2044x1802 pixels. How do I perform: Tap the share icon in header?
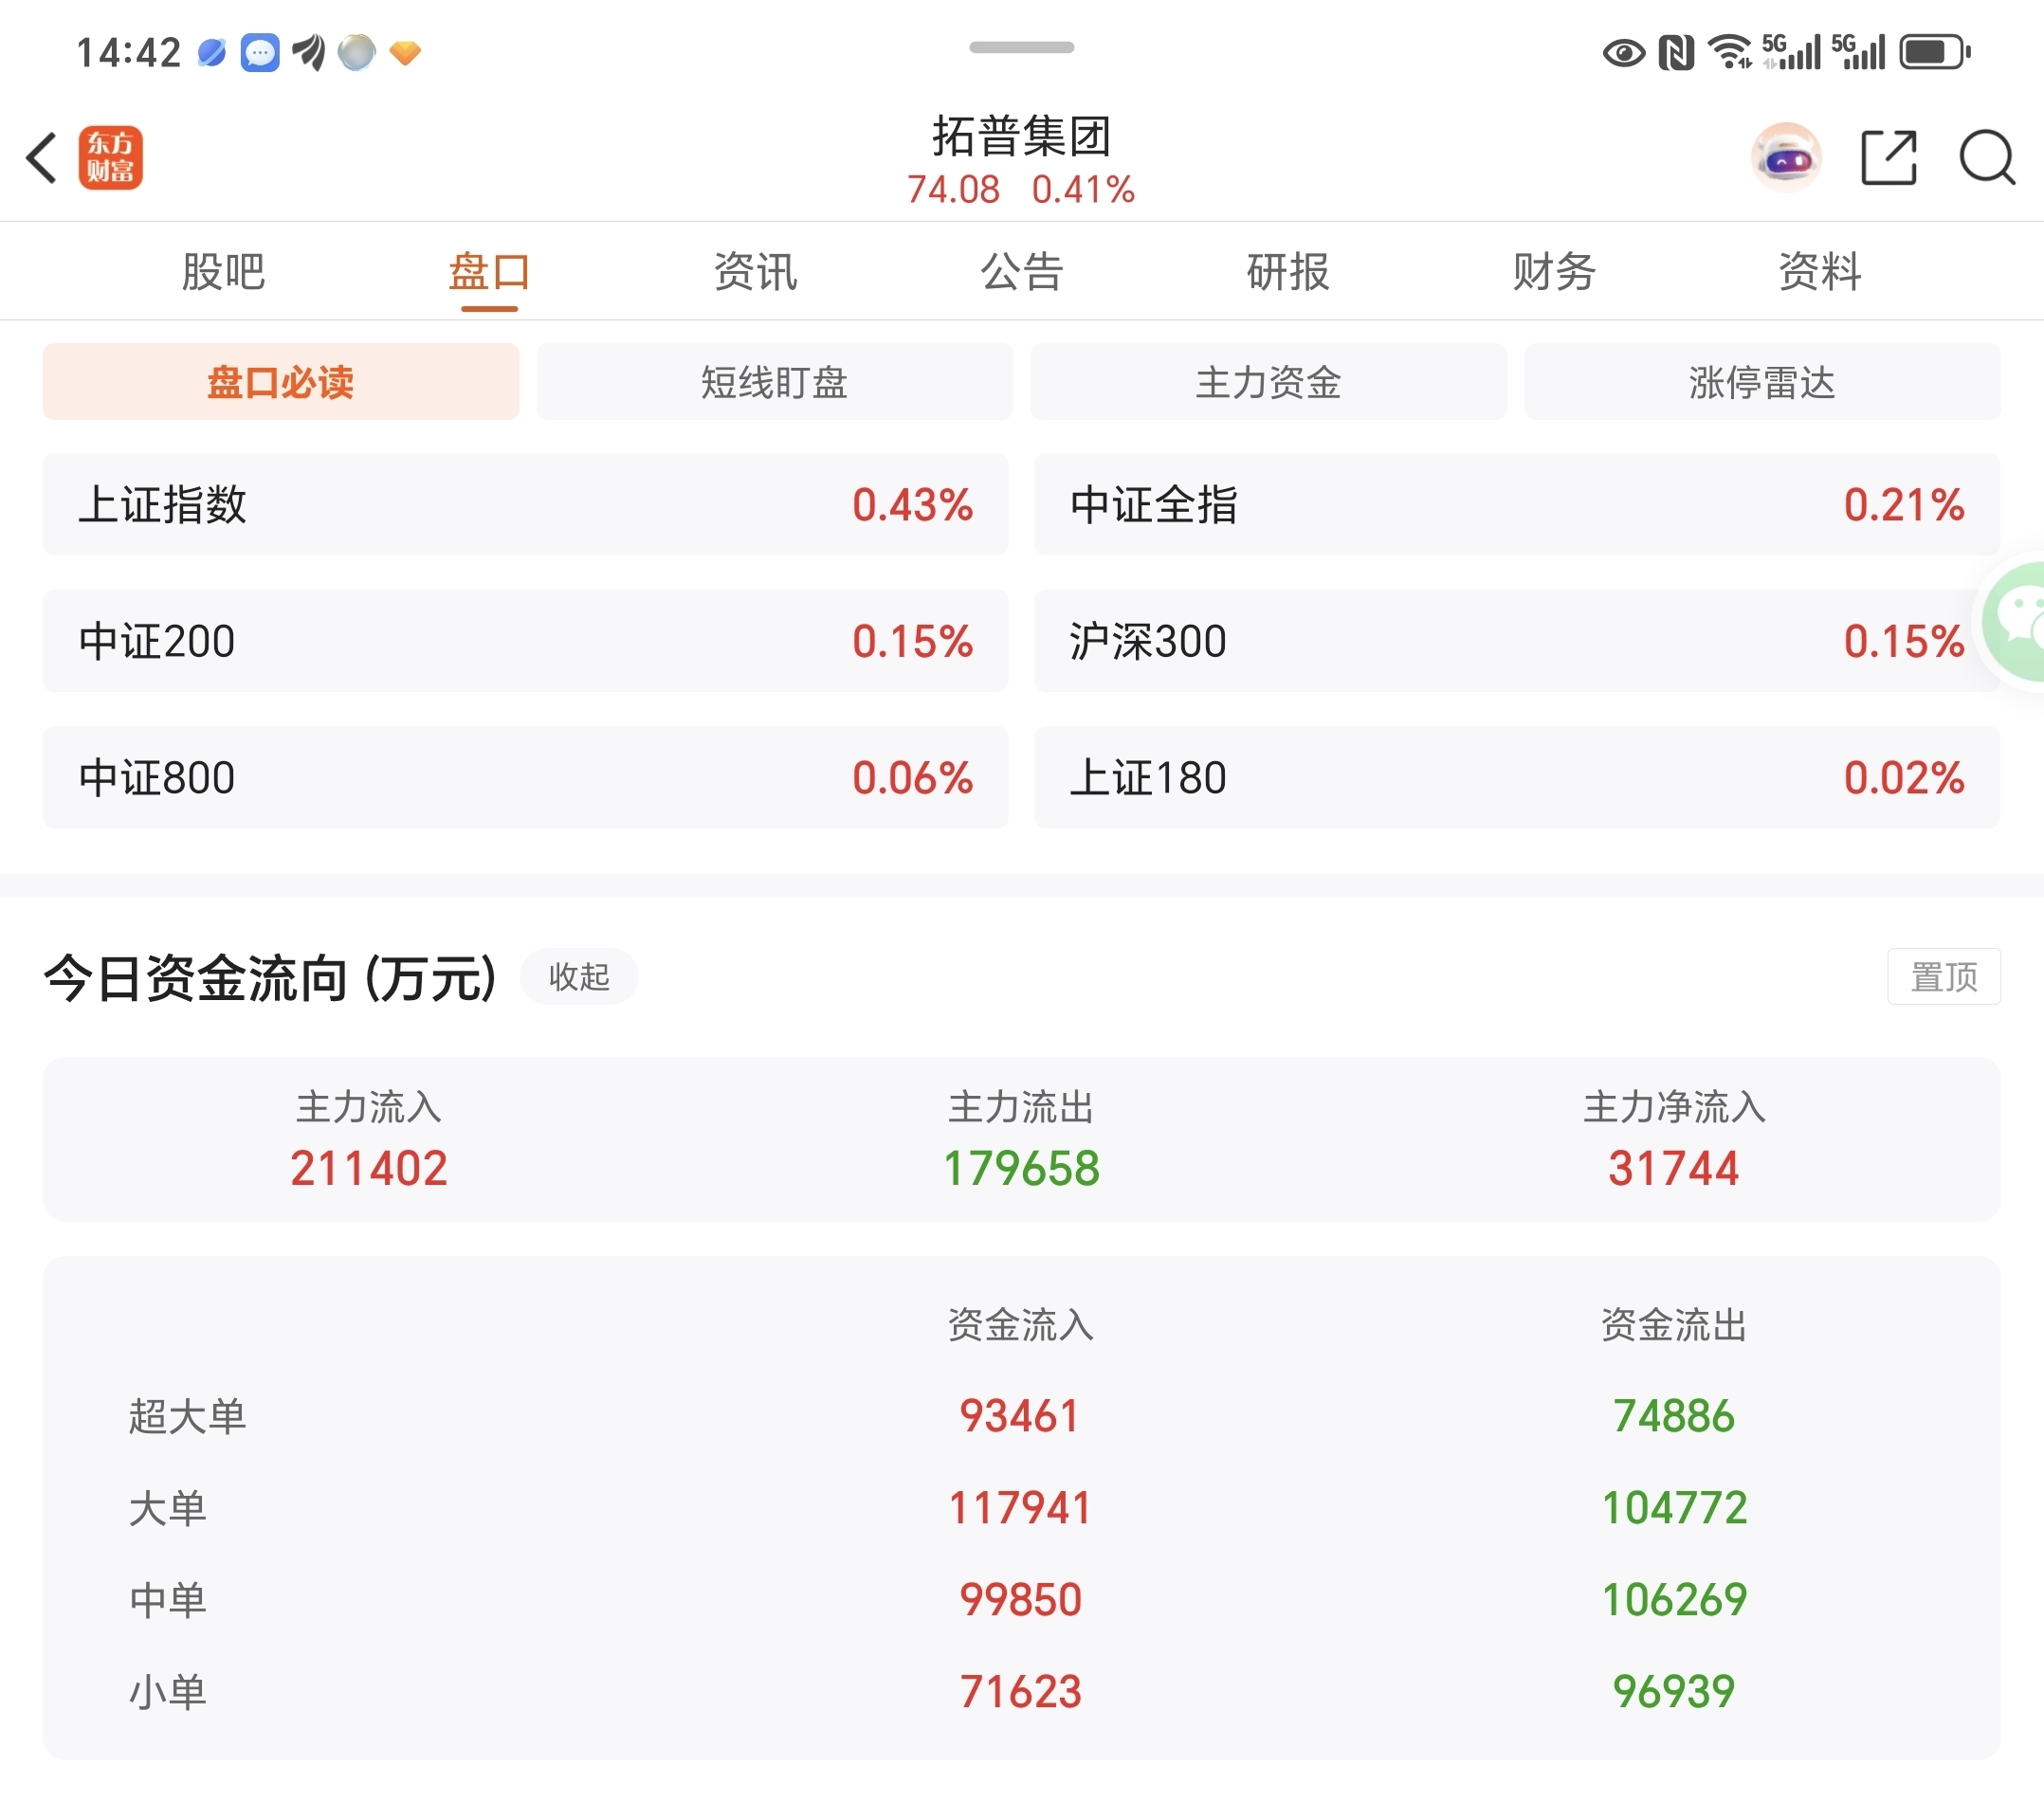pyautogui.click(x=1888, y=158)
